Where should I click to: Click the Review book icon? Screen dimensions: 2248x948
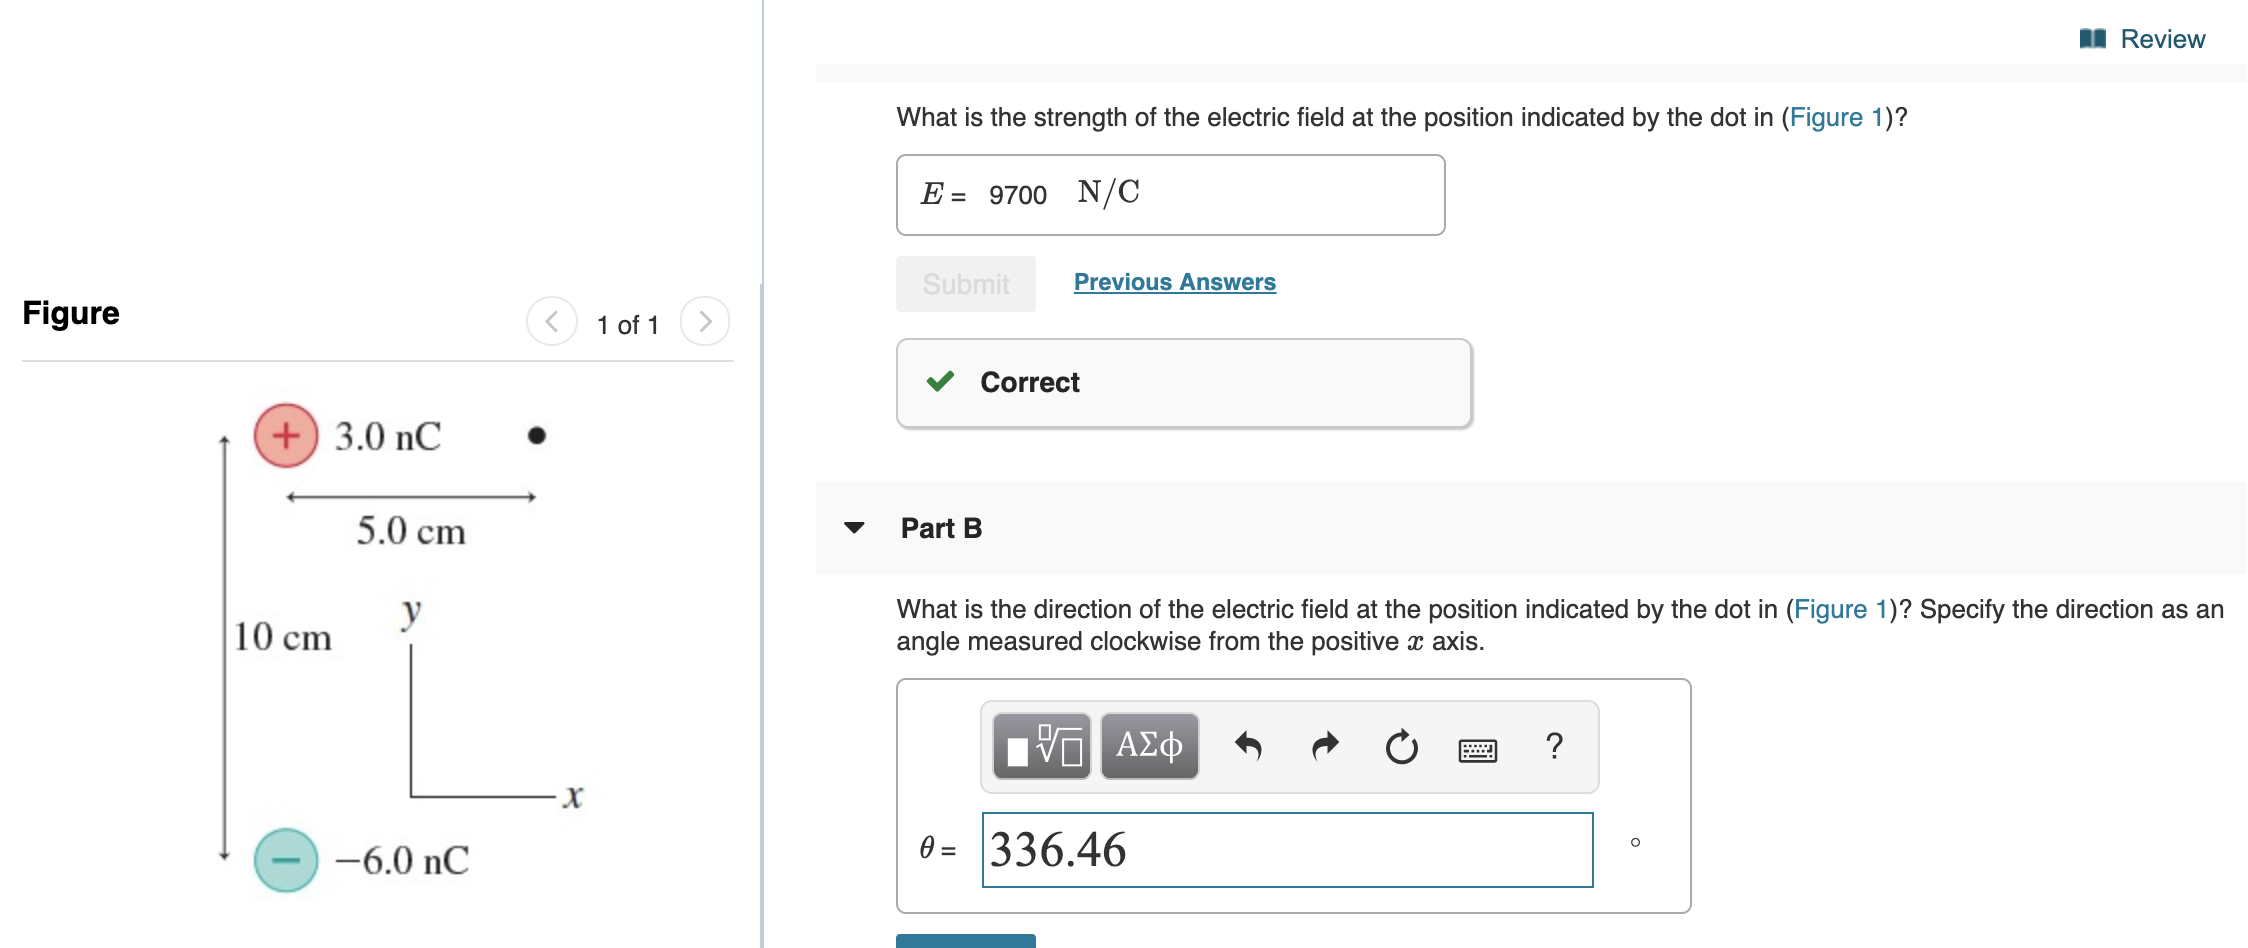click(2092, 39)
